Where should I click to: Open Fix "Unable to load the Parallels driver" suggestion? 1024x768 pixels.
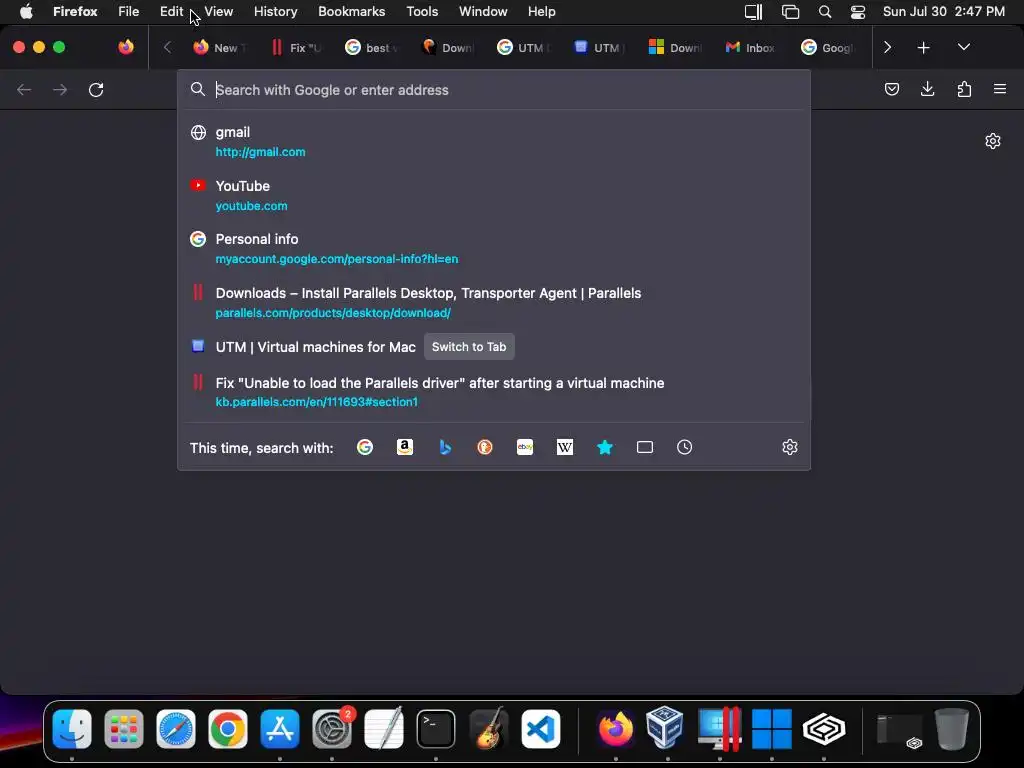(494, 392)
